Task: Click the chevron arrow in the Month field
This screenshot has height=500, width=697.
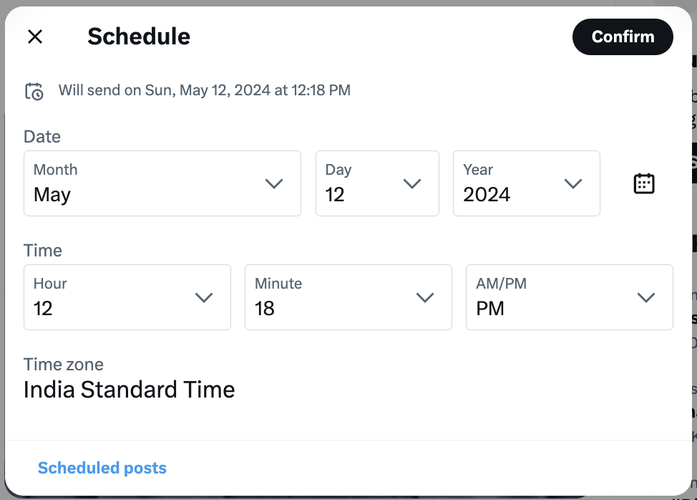Action: pyautogui.click(x=274, y=184)
